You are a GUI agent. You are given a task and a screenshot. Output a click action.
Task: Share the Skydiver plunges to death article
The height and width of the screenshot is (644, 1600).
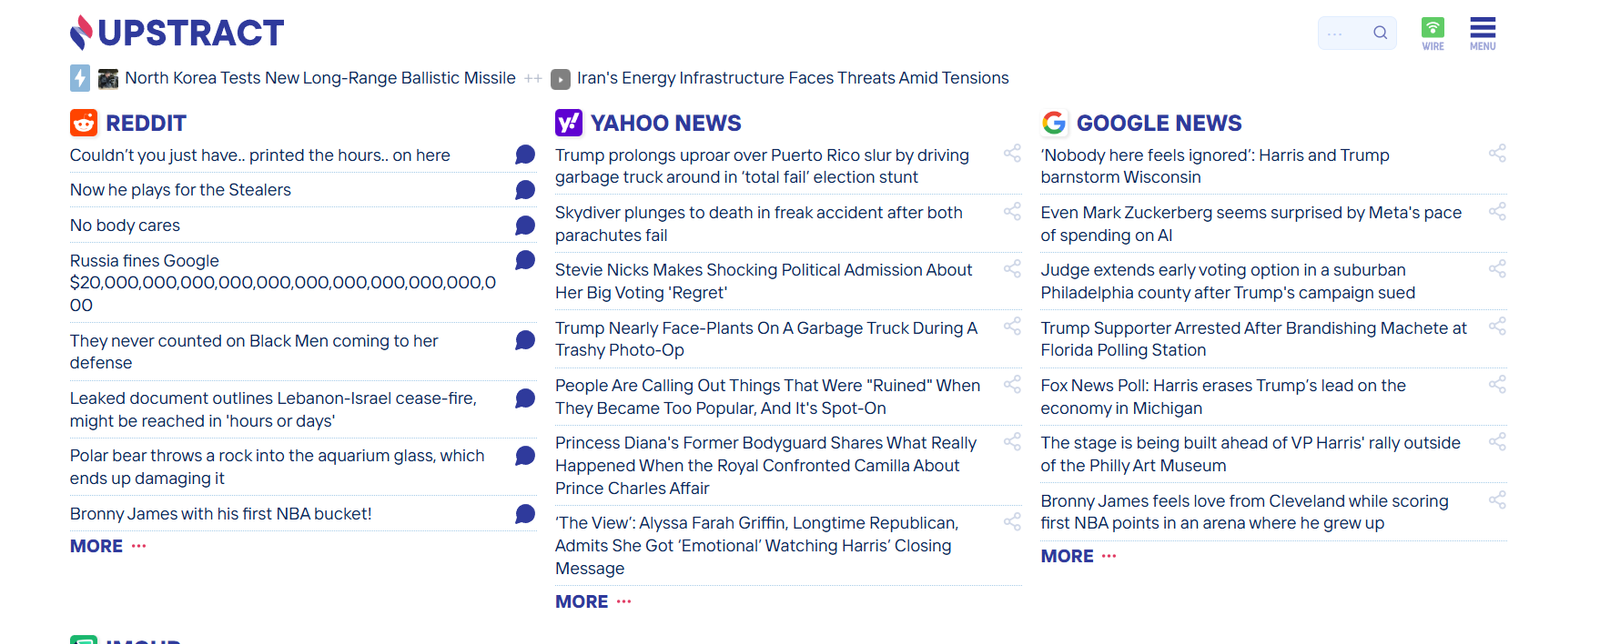[x=1012, y=212]
